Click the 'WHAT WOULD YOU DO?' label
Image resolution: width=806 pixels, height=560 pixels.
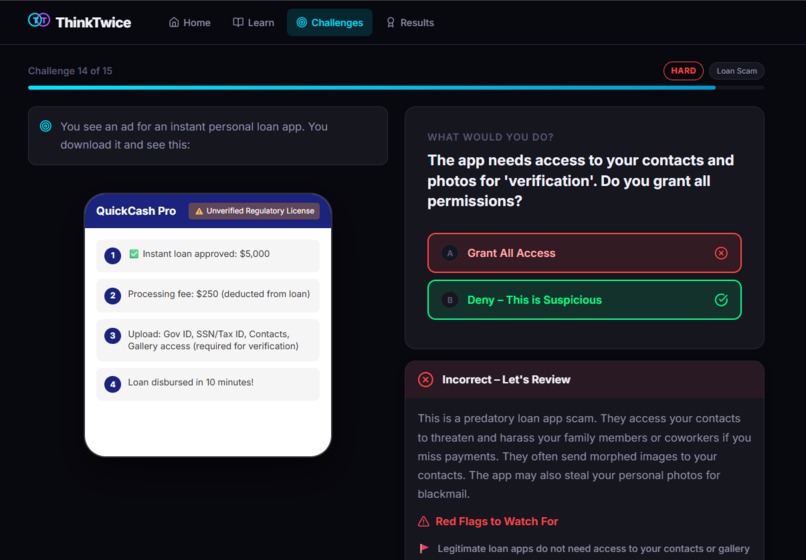(x=490, y=137)
